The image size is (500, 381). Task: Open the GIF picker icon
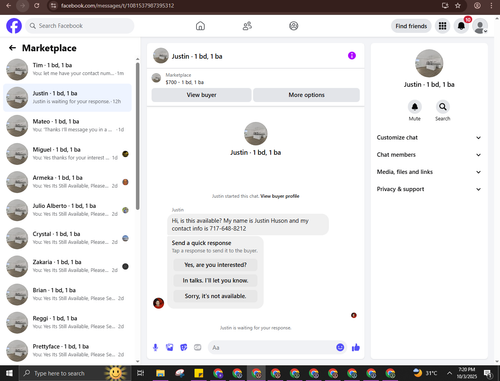pos(198,348)
